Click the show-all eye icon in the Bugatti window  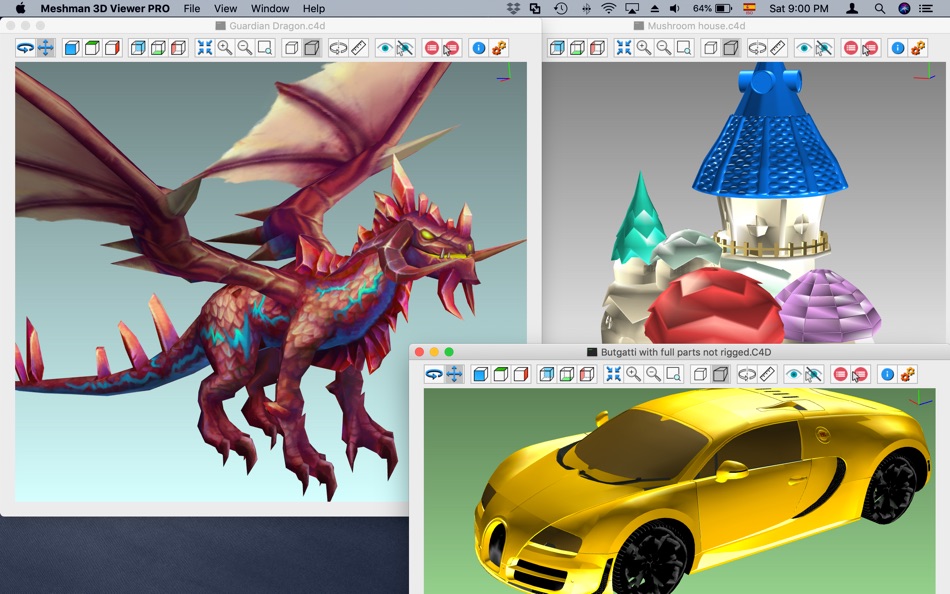pyautogui.click(x=793, y=374)
